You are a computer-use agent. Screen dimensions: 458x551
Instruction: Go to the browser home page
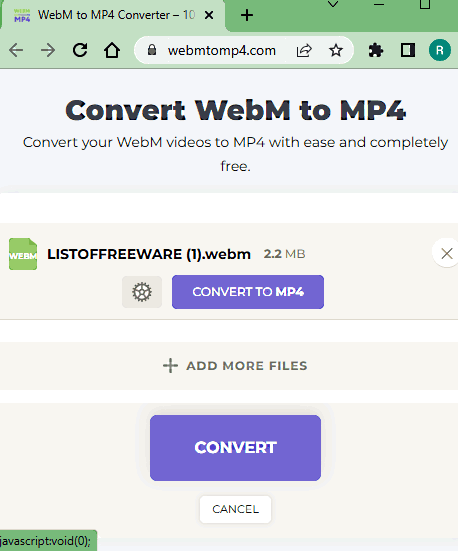point(112,50)
